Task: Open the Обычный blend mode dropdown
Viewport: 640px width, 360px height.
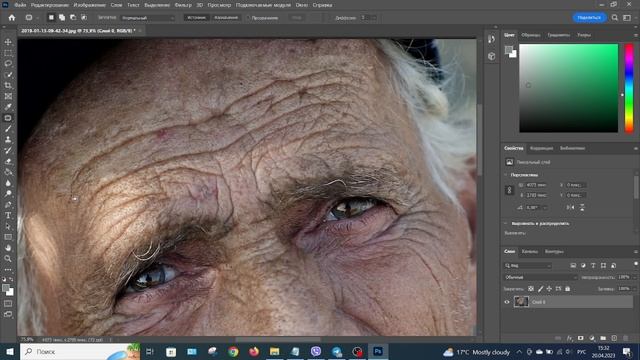Action: 541,277
